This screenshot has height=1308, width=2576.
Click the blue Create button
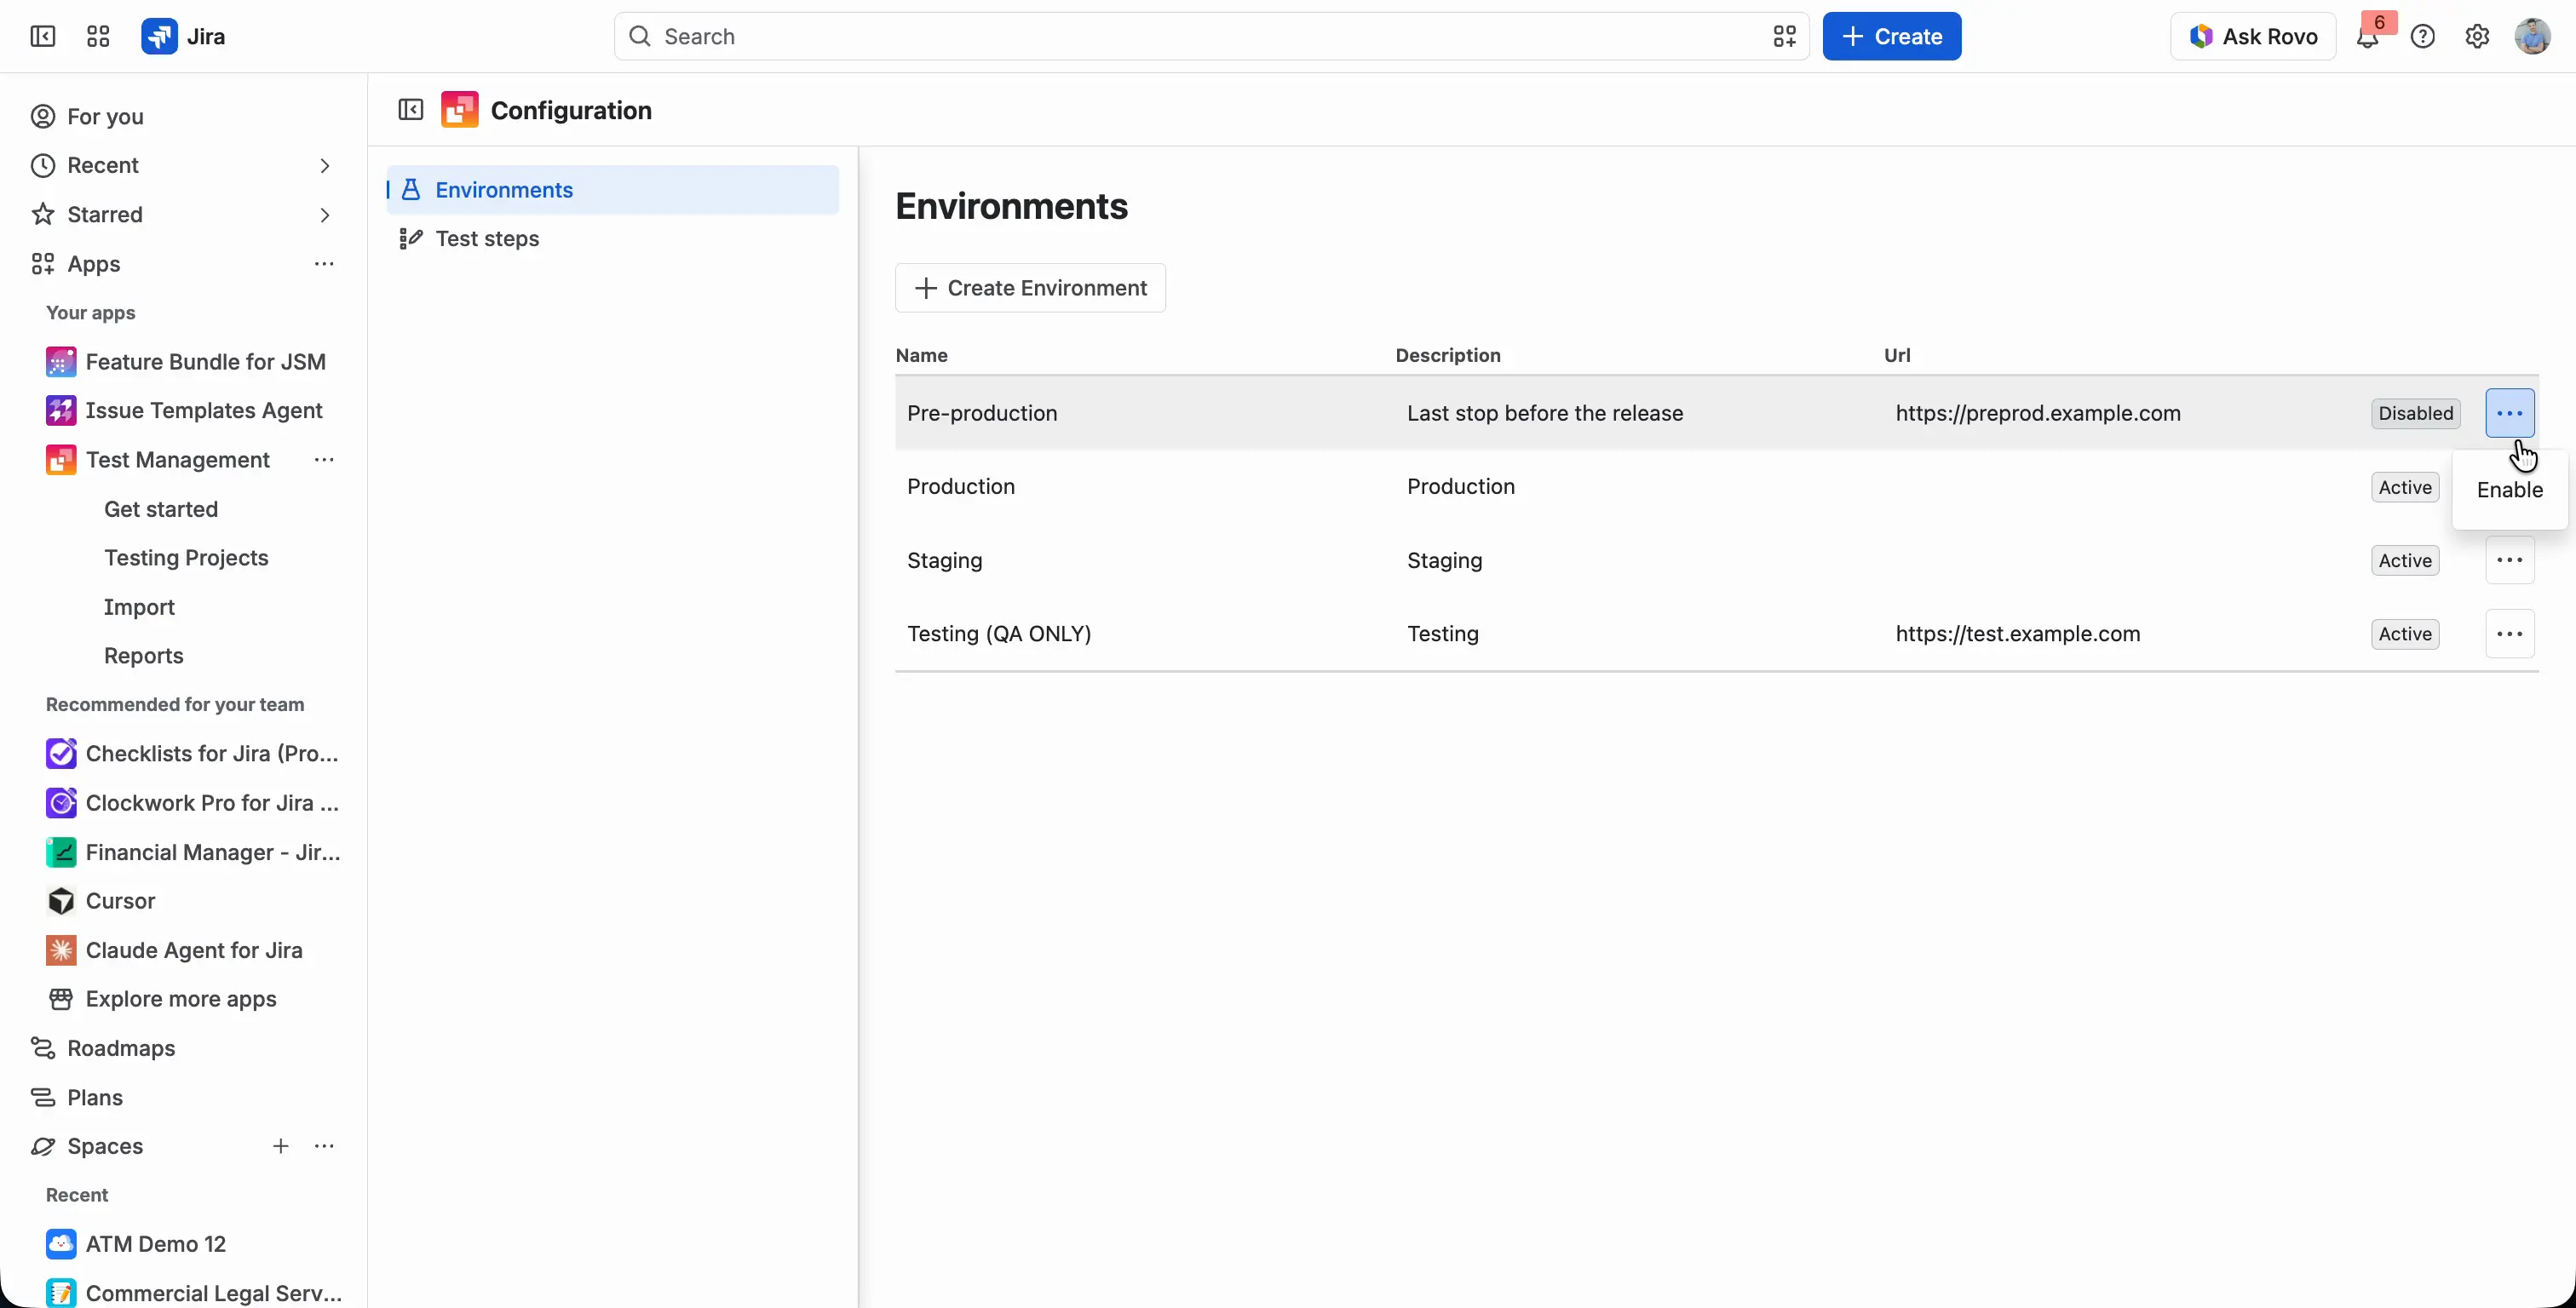pyautogui.click(x=1891, y=37)
